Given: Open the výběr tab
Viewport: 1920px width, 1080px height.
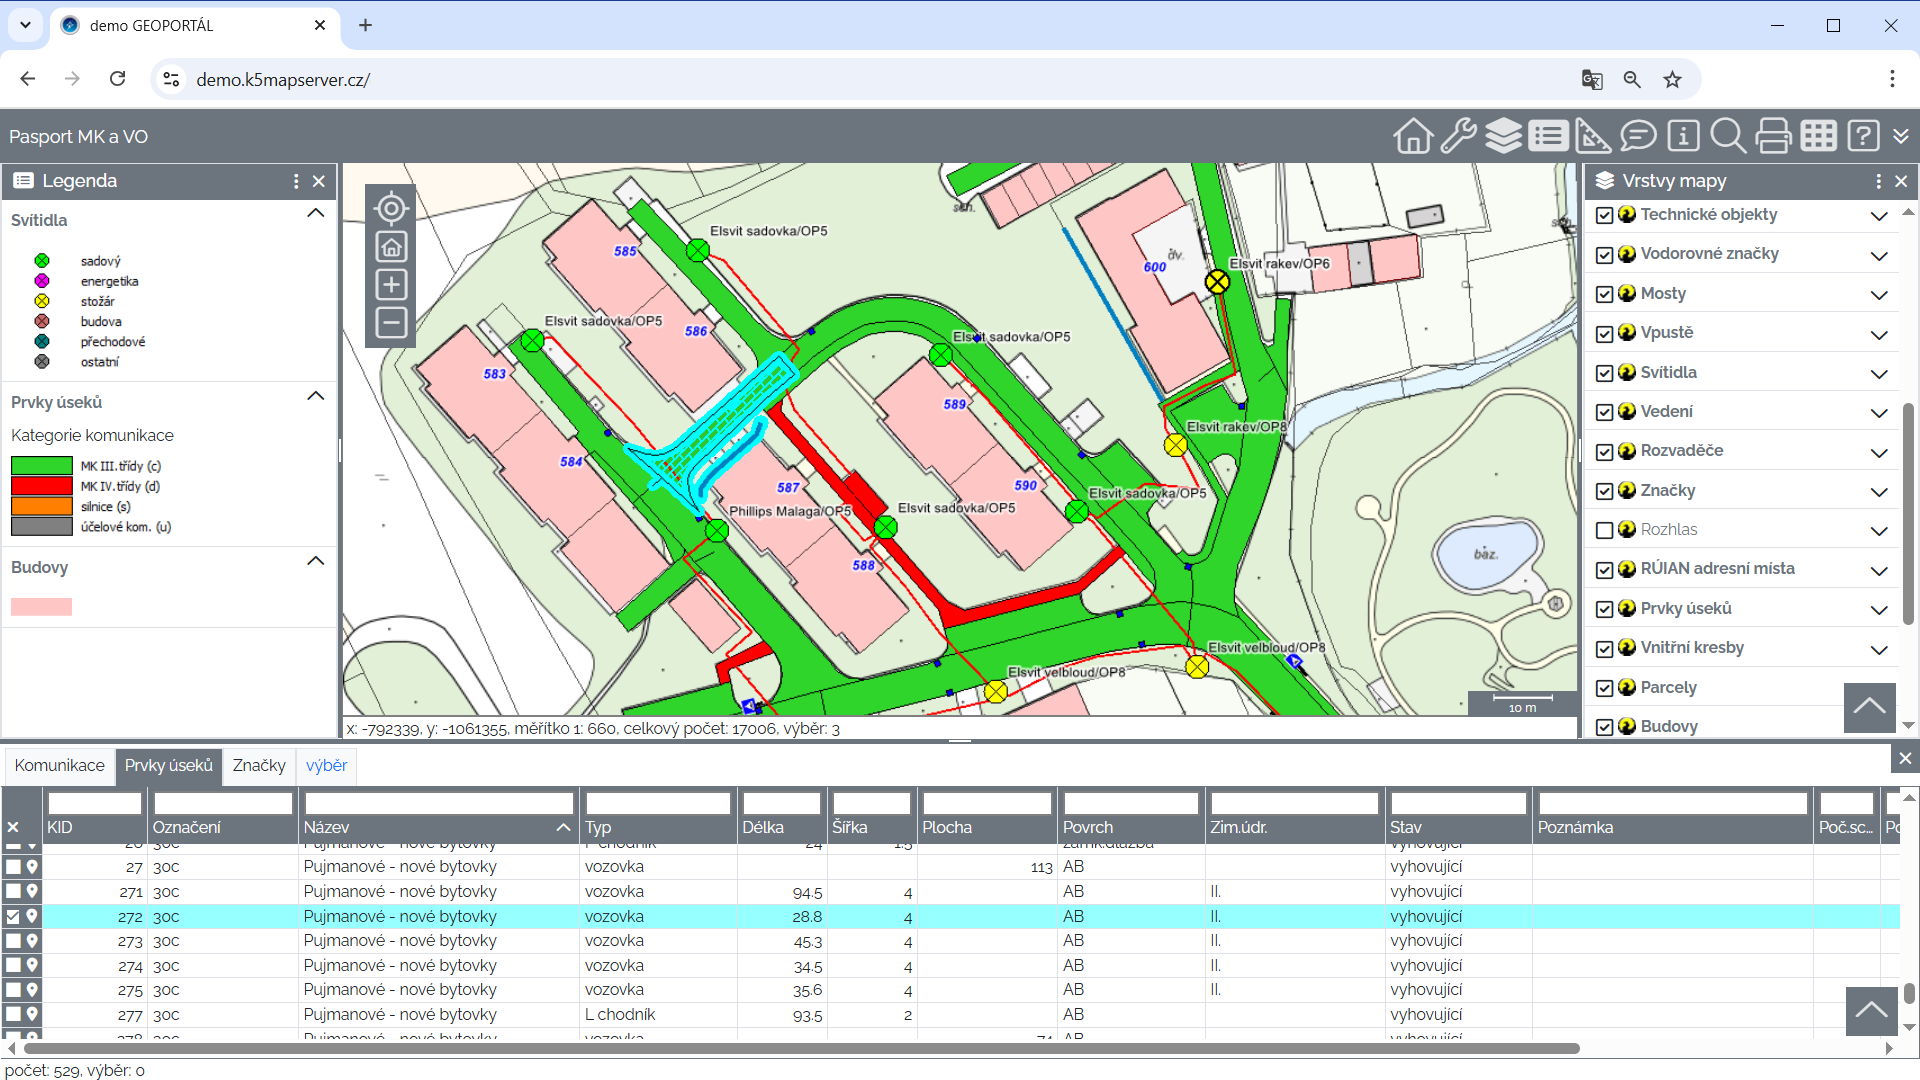Looking at the screenshot, I should coord(326,765).
